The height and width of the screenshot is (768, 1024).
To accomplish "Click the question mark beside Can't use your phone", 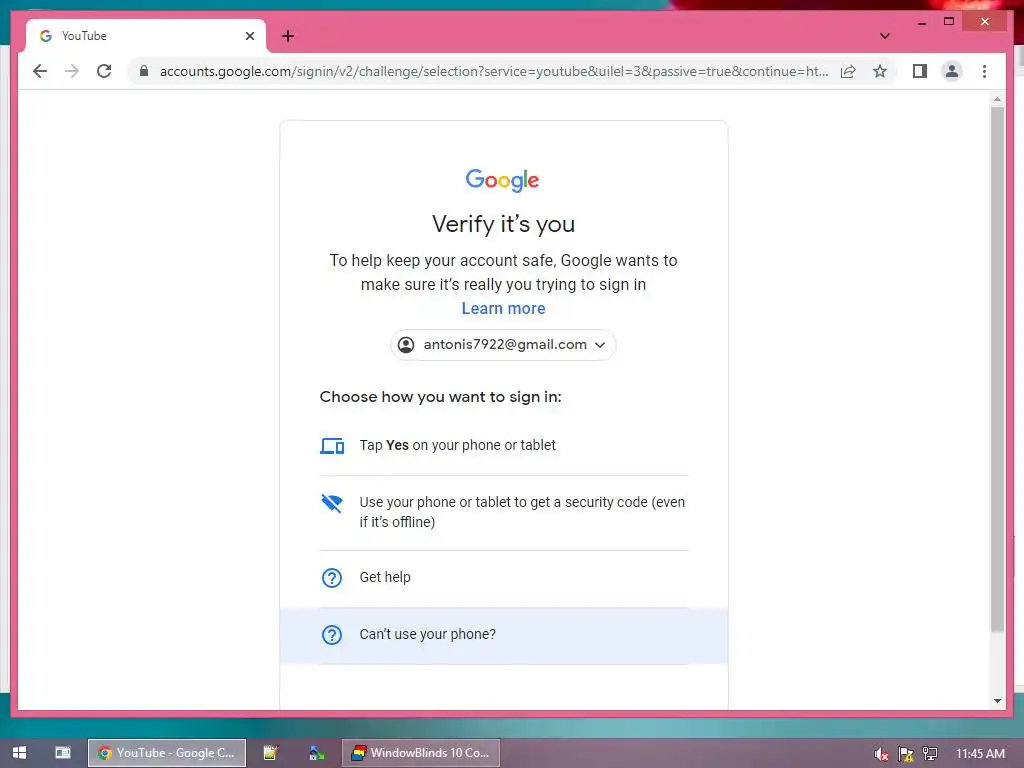I will pyautogui.click(x=332, y=635).
